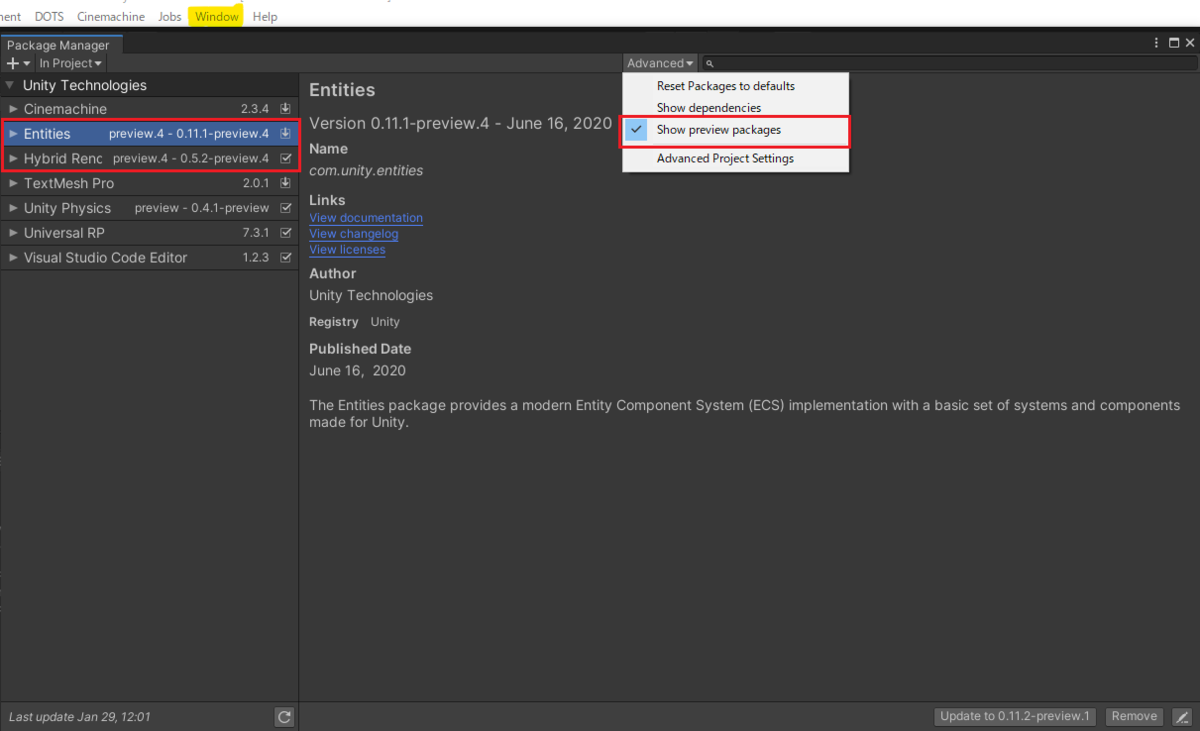Open the In Project filter dropdown
1200x731 pixels.
tap(70, 63)
